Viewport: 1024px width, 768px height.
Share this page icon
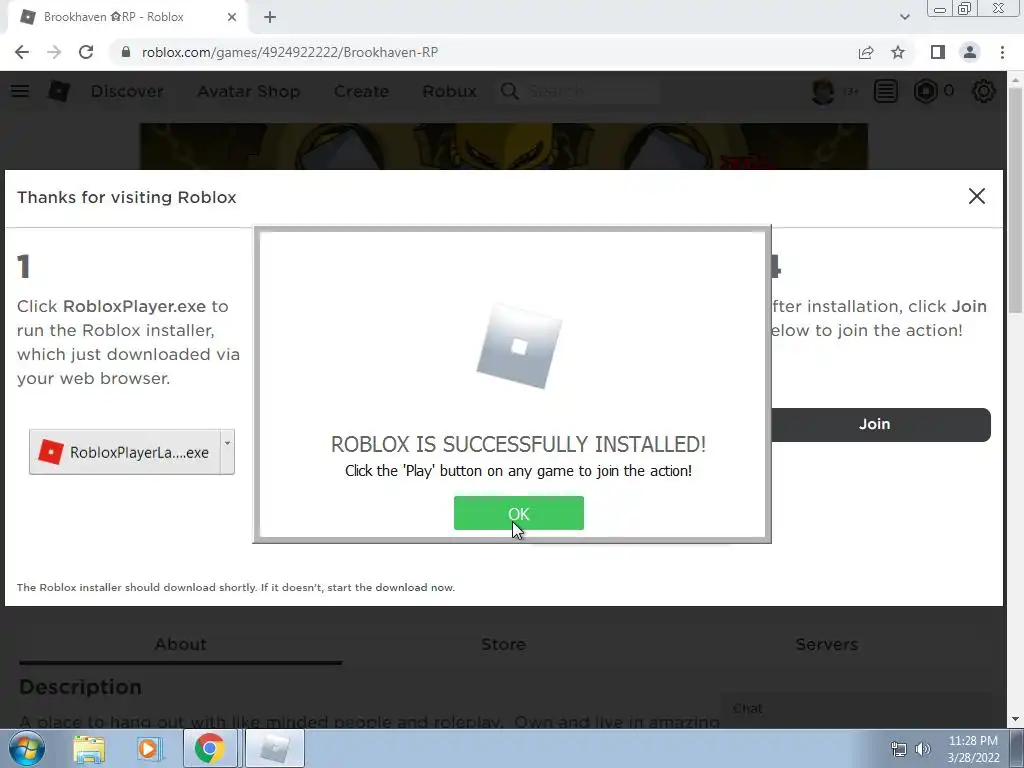[x=866, y=52]
